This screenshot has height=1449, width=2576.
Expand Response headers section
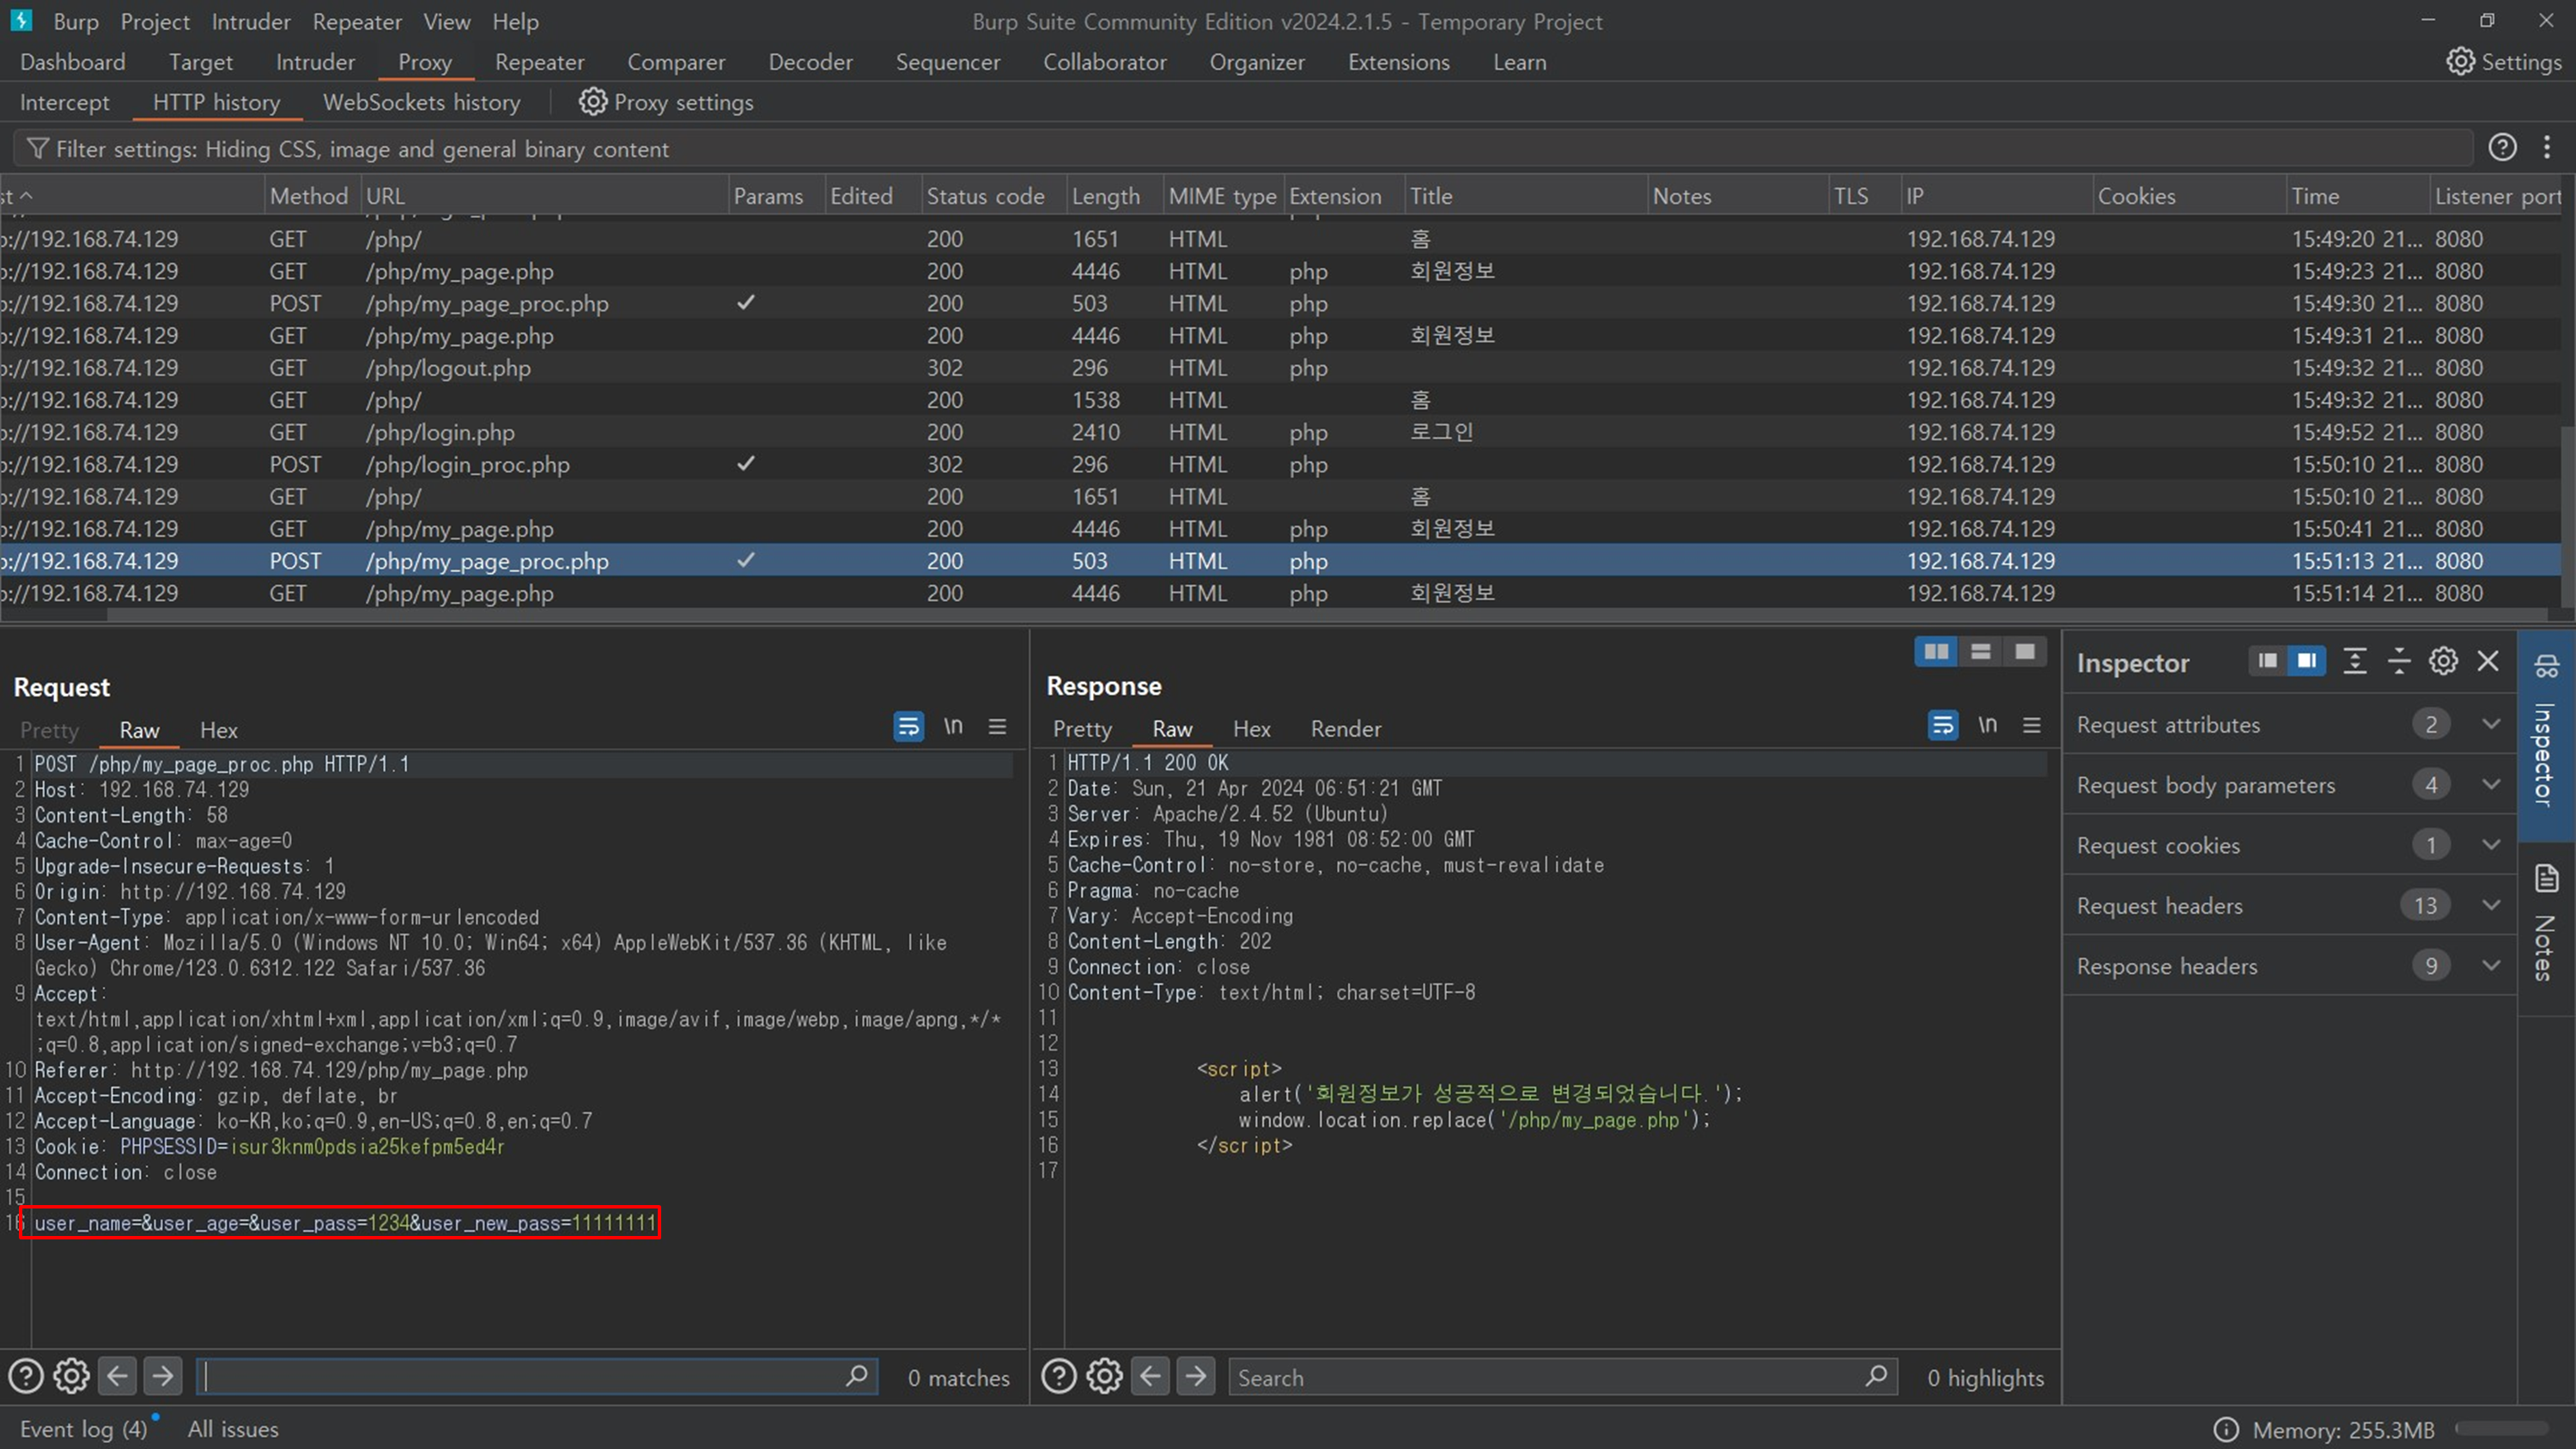coord(2289,966)
